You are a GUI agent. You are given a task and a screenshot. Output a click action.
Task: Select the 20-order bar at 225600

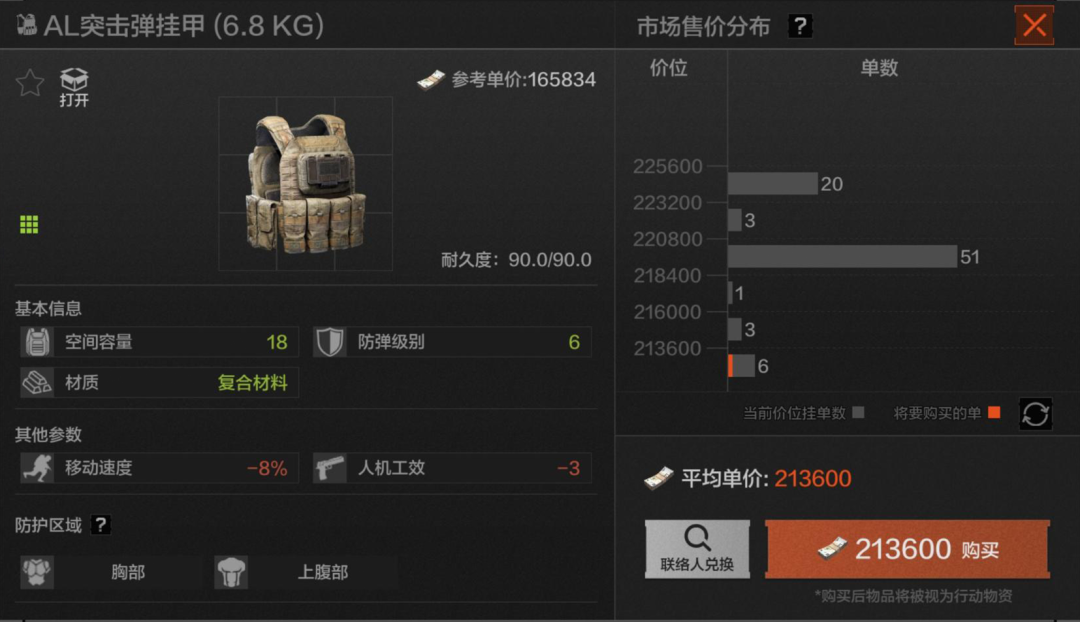tap(773, 184)
